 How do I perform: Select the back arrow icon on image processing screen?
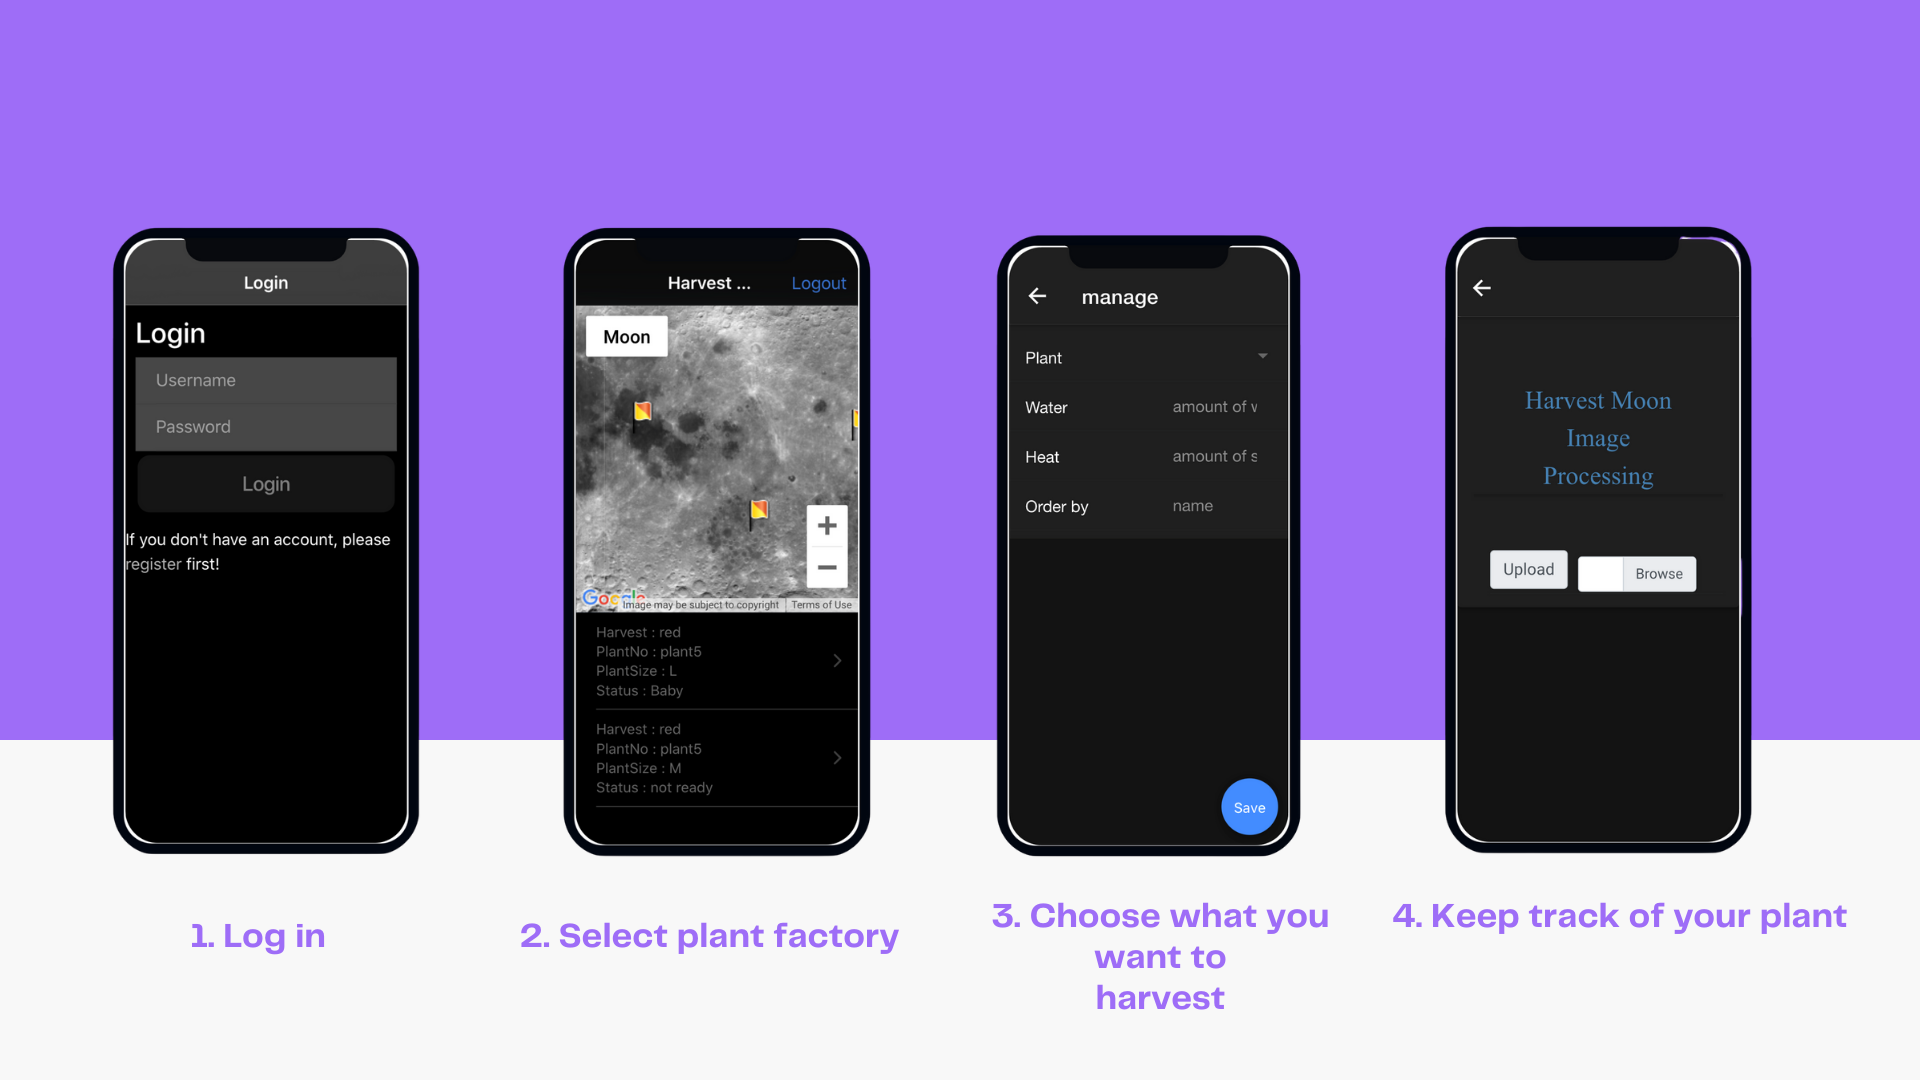1481,287
